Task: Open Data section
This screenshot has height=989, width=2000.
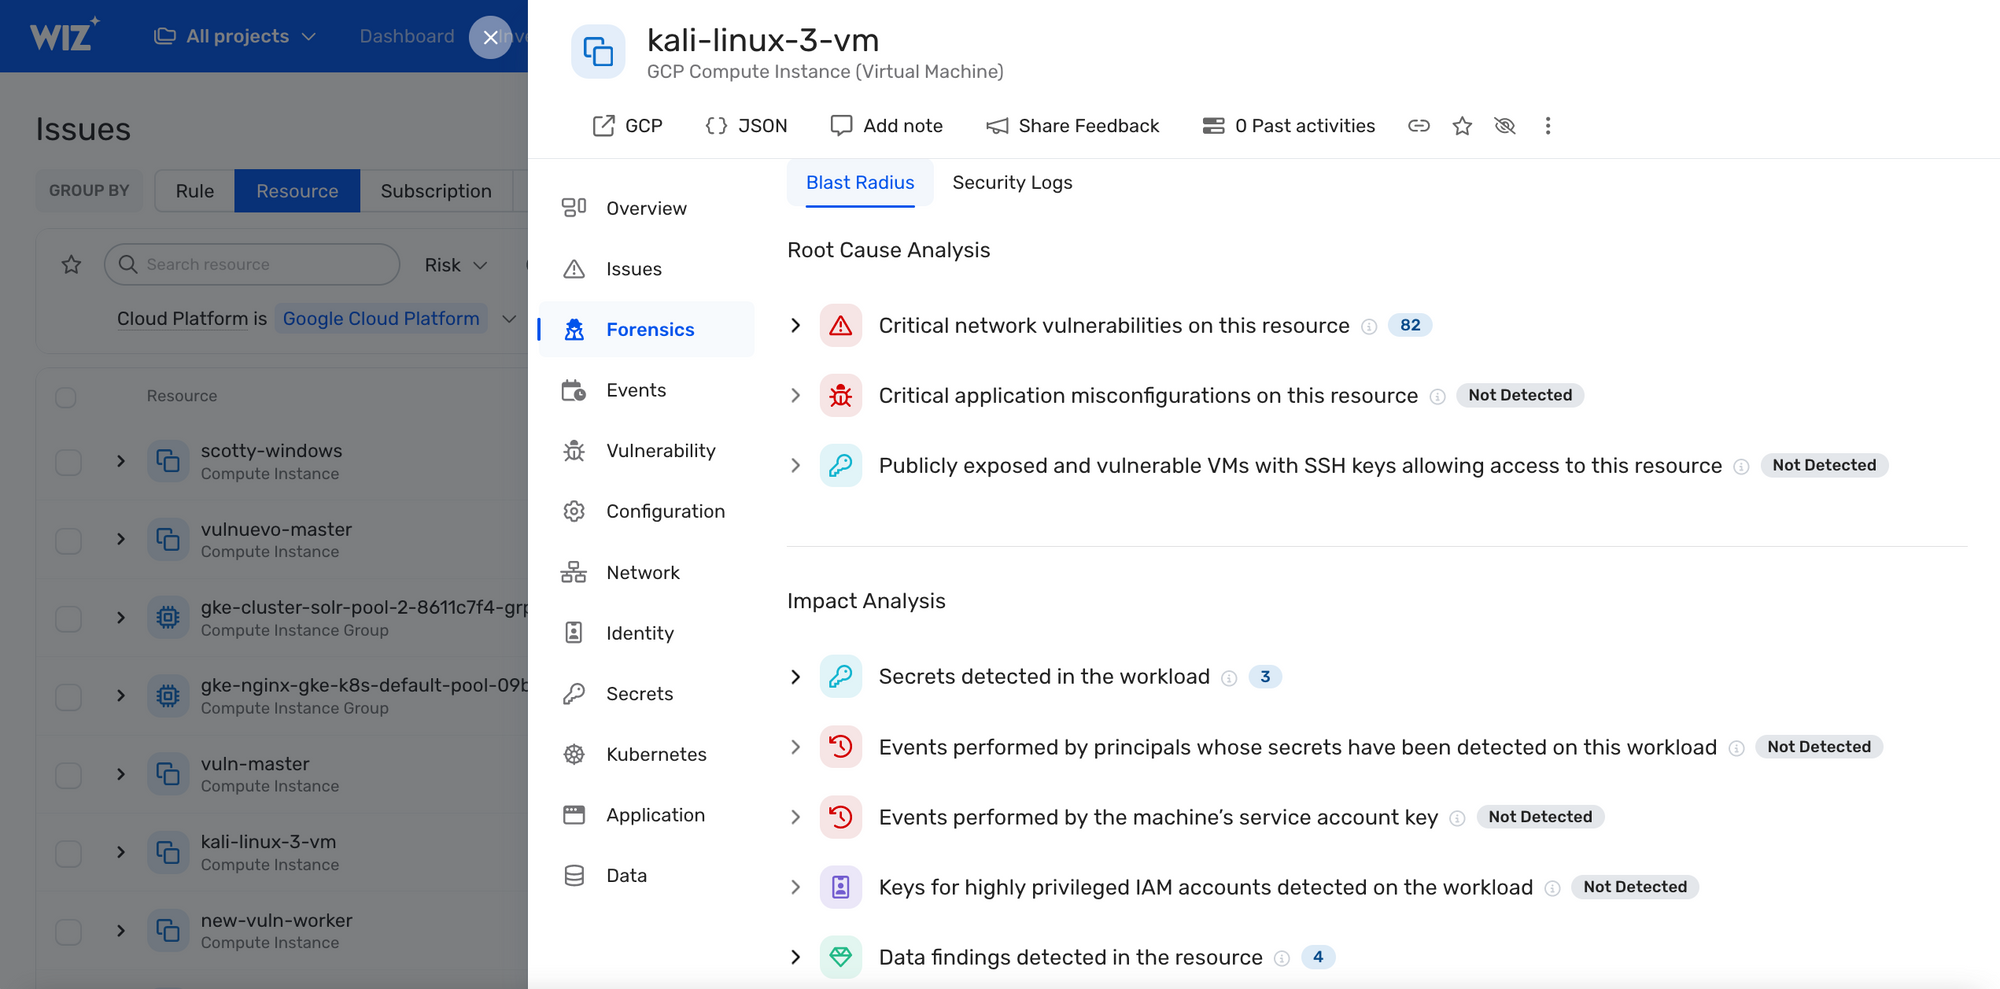Action: (x=646, y=875)
